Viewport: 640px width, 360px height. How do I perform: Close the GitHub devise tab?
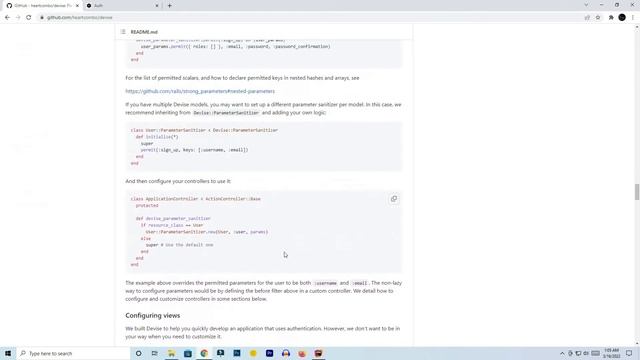(77, 6)
